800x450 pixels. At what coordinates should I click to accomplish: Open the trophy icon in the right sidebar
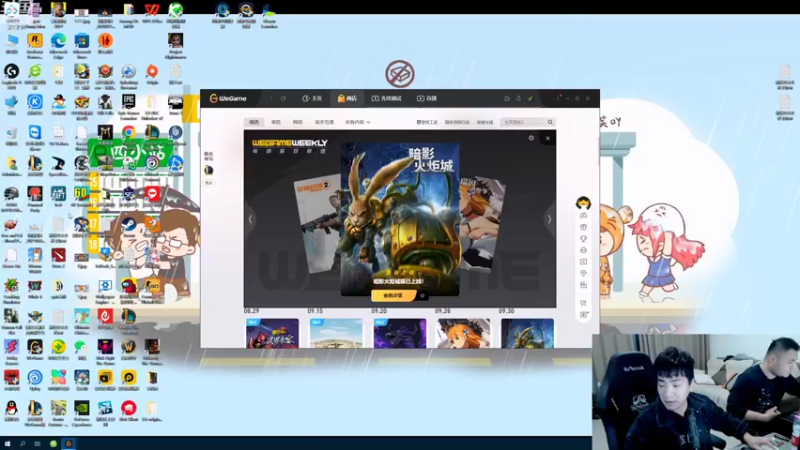[583, 239]
